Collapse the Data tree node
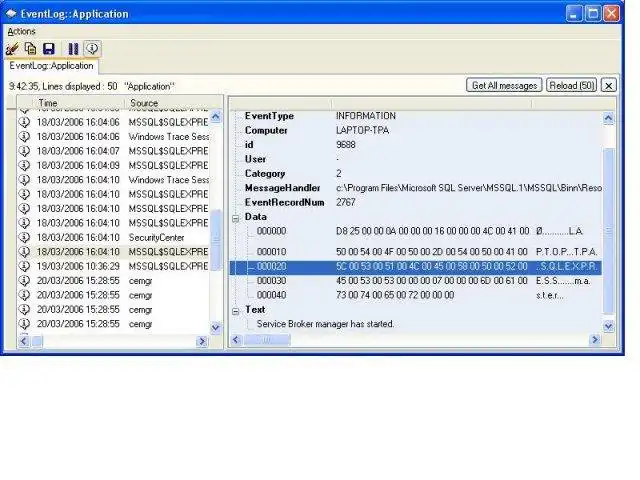Image resolution: width=640 pixels, height=480 pixels. pos(236,219)
